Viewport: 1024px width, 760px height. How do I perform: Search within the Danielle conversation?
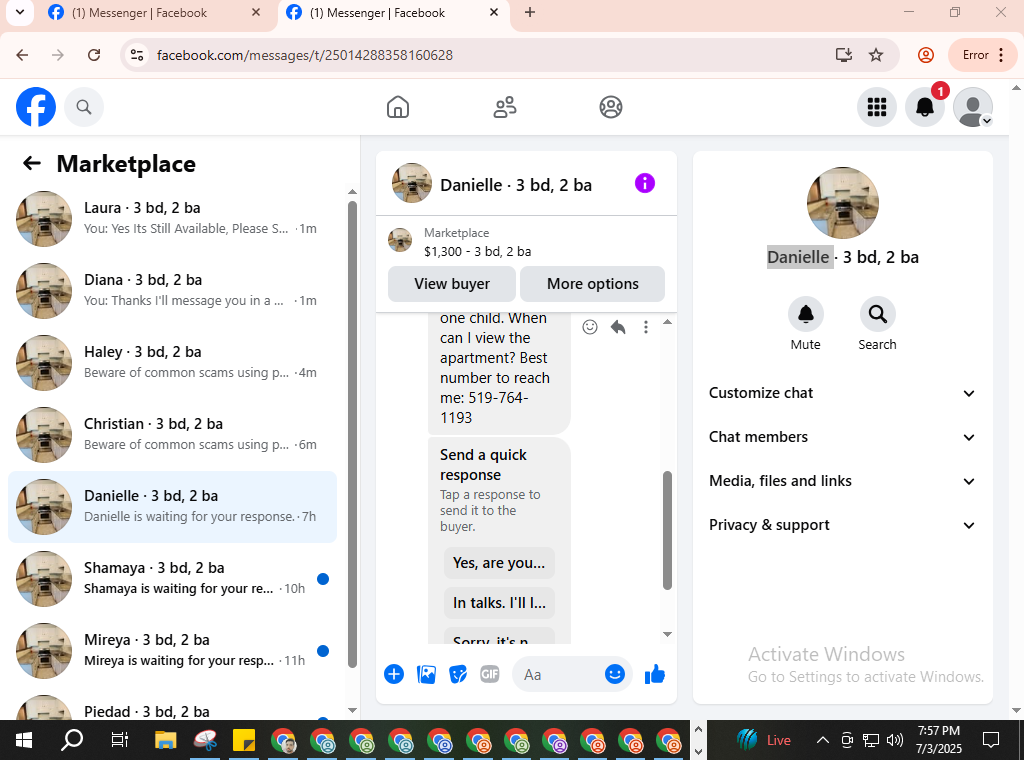[877, 325]
